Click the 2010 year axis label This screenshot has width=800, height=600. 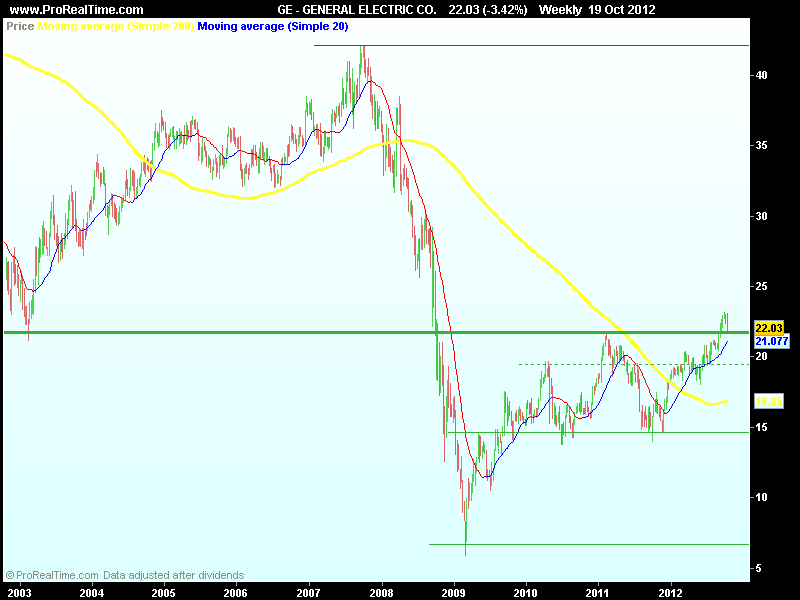tap(526, 592)
